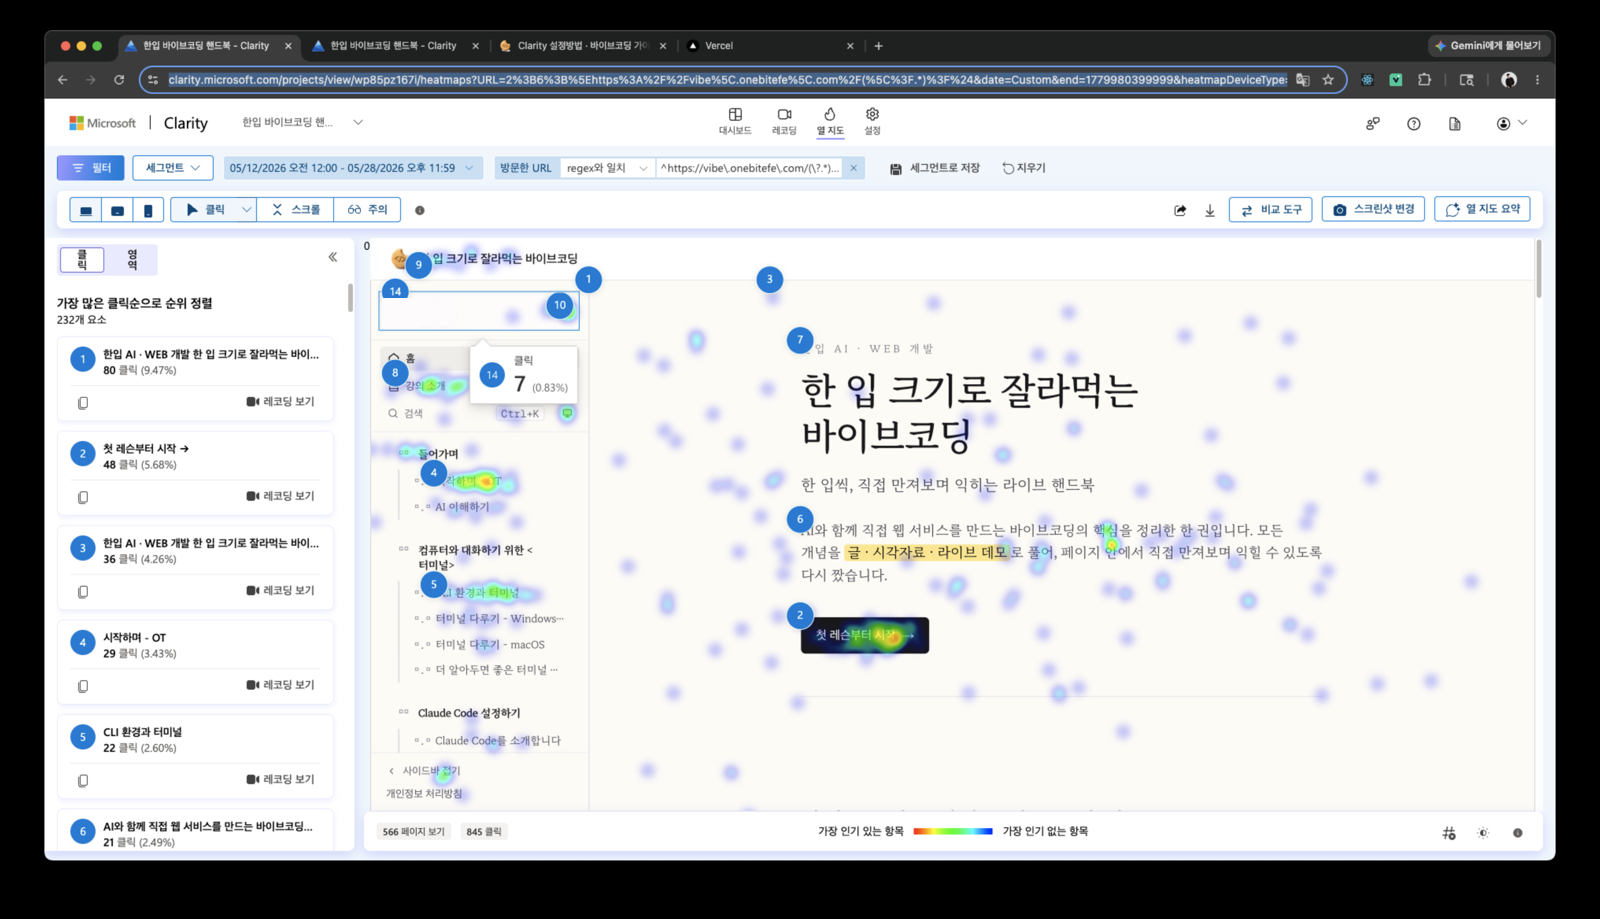This screenshot has width=1600, height=919.
Task: Collapse the left ranking panel
Action: (x=333, y=257)
